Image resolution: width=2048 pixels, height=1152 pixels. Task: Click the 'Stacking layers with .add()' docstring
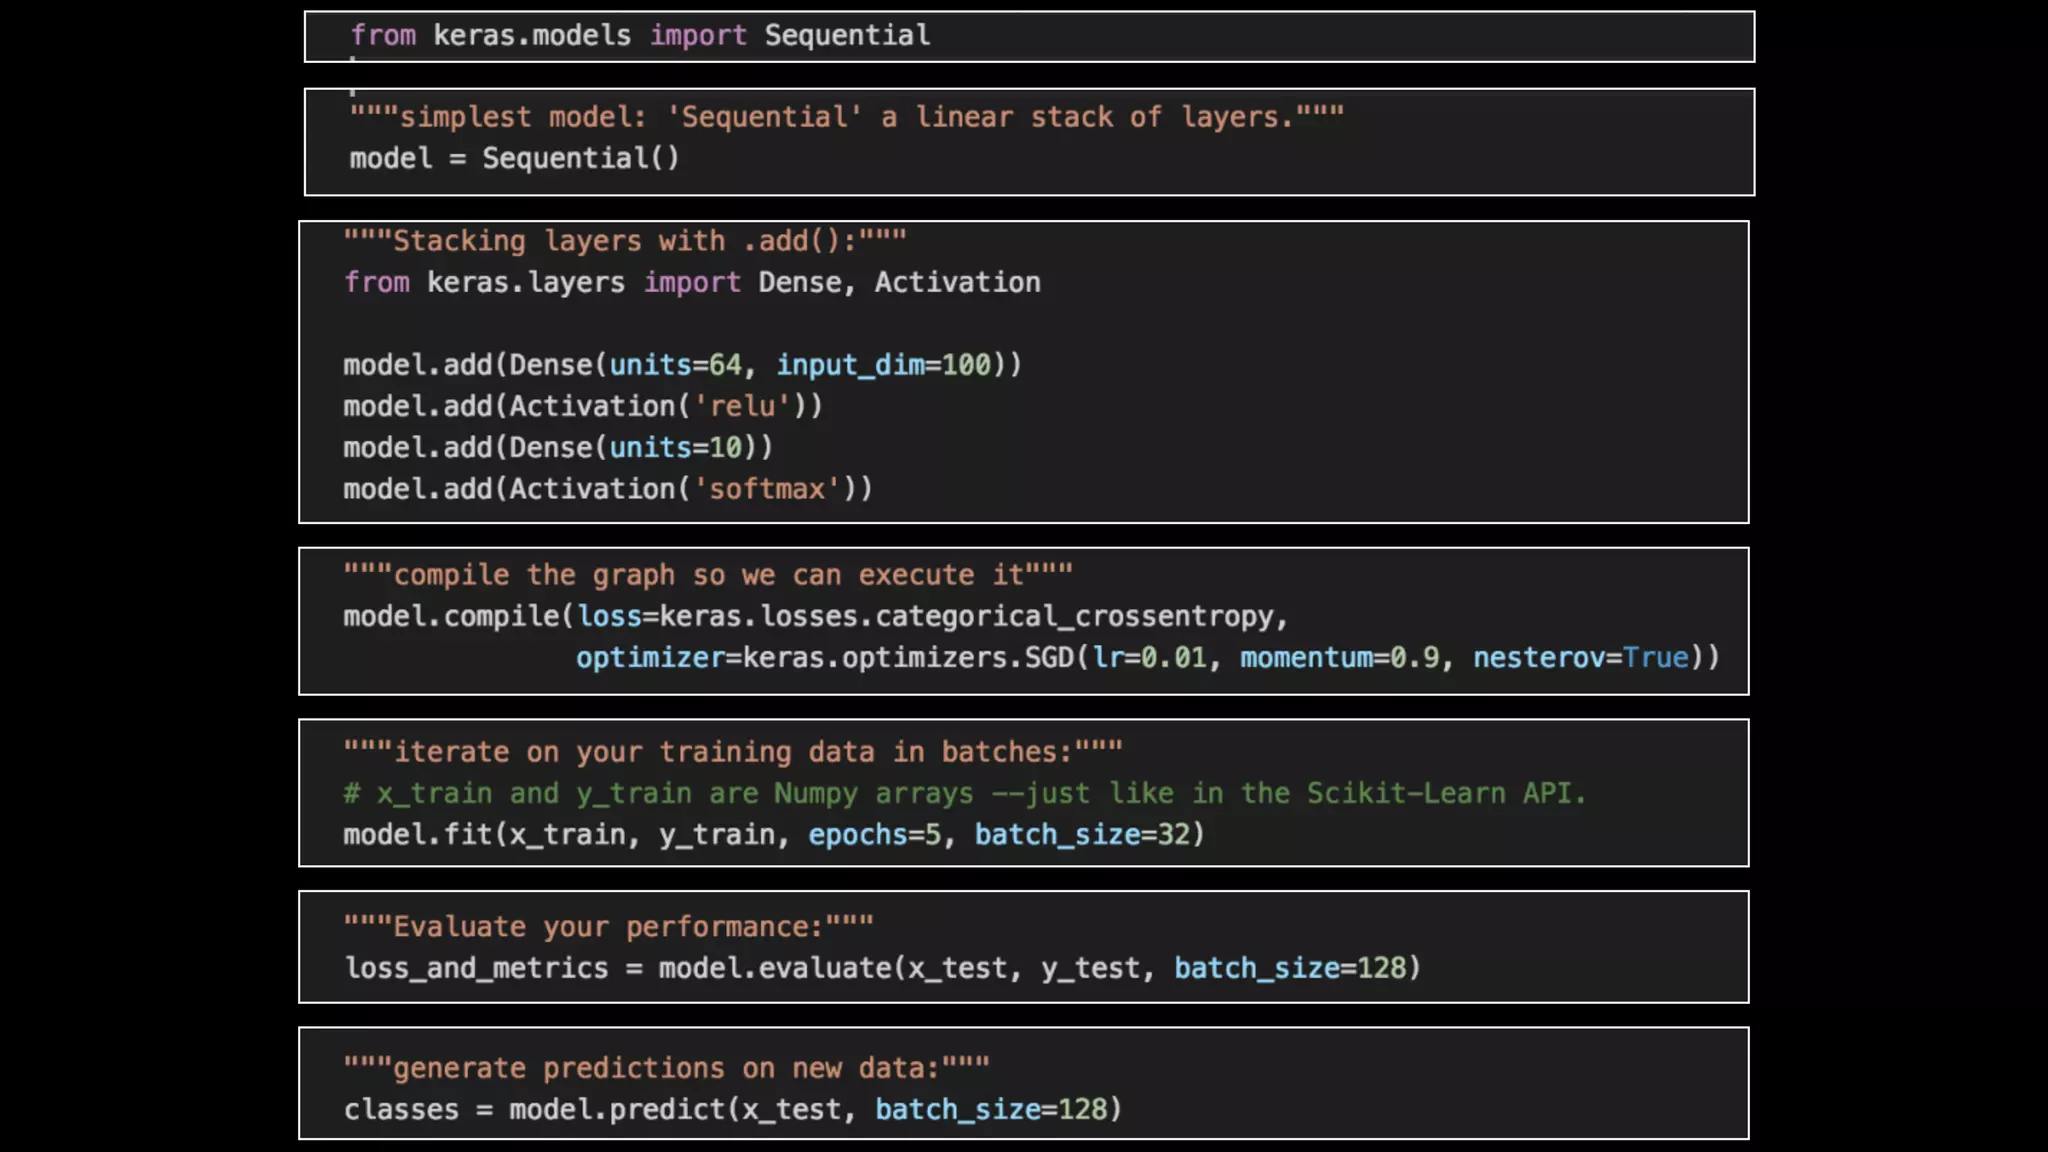point(625,241)
